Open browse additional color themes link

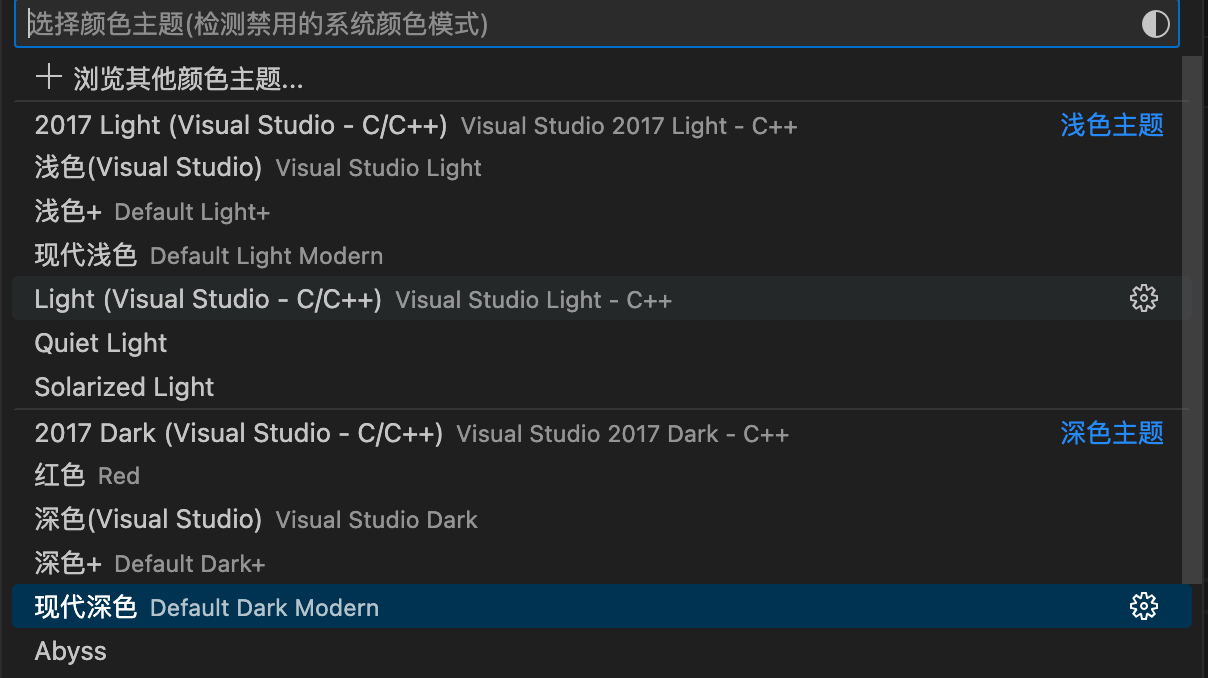(188, 78)
